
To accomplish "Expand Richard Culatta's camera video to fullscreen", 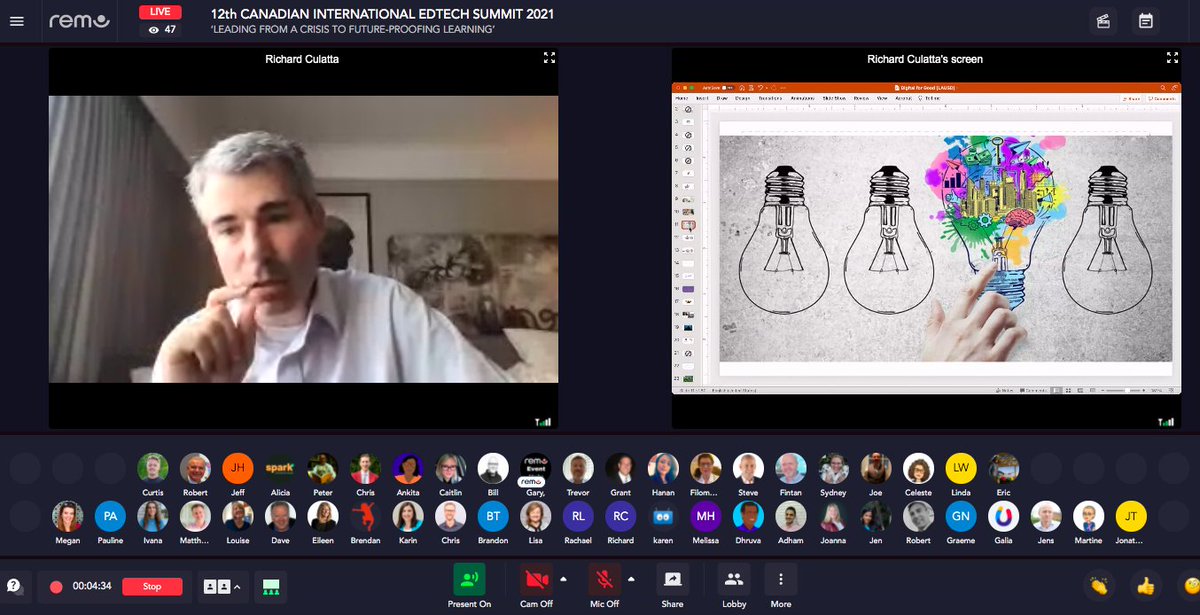I will pyautogui.click(x=549, y=58).
